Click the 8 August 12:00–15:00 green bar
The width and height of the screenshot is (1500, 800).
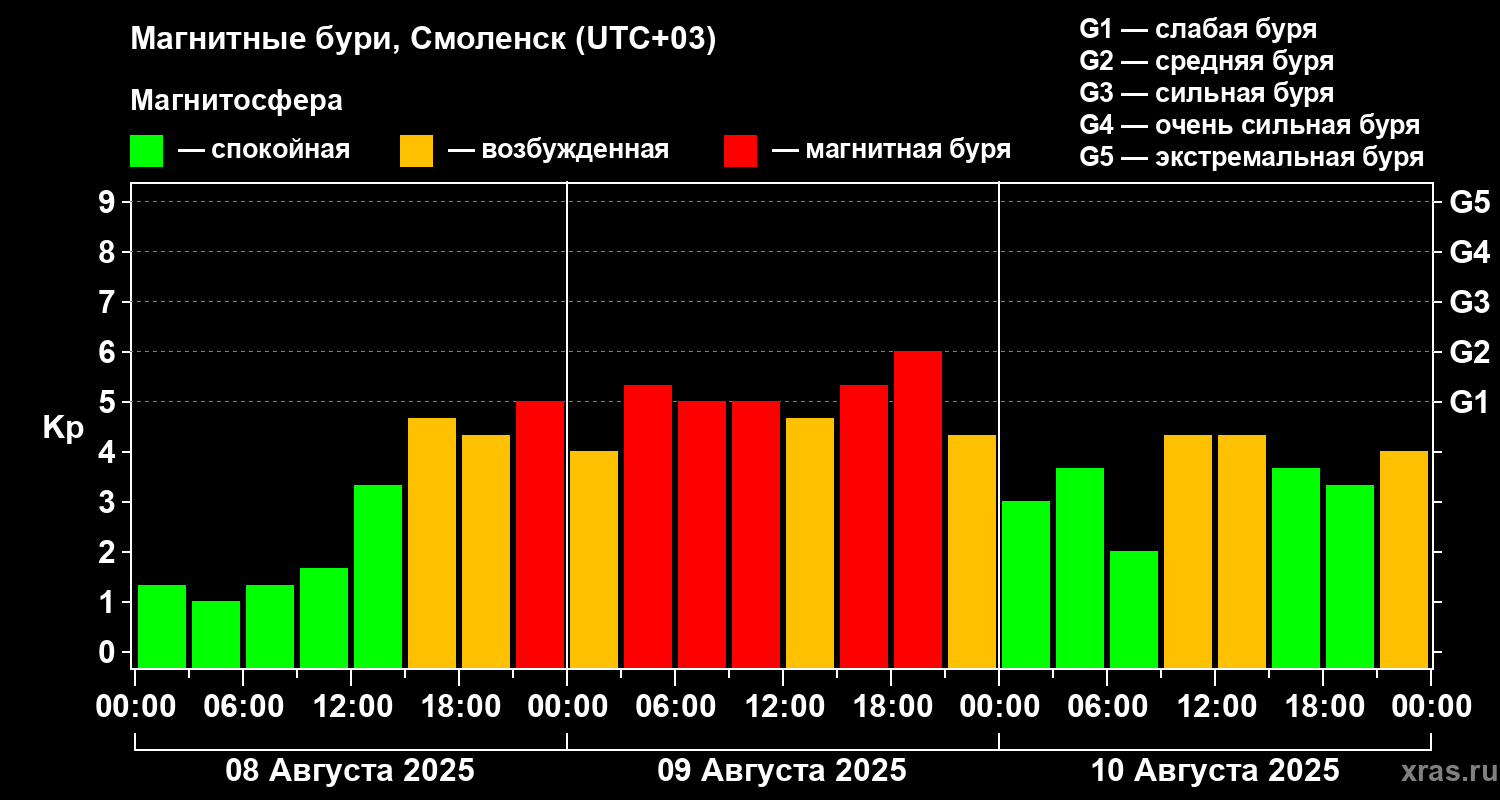pos(378,576)
